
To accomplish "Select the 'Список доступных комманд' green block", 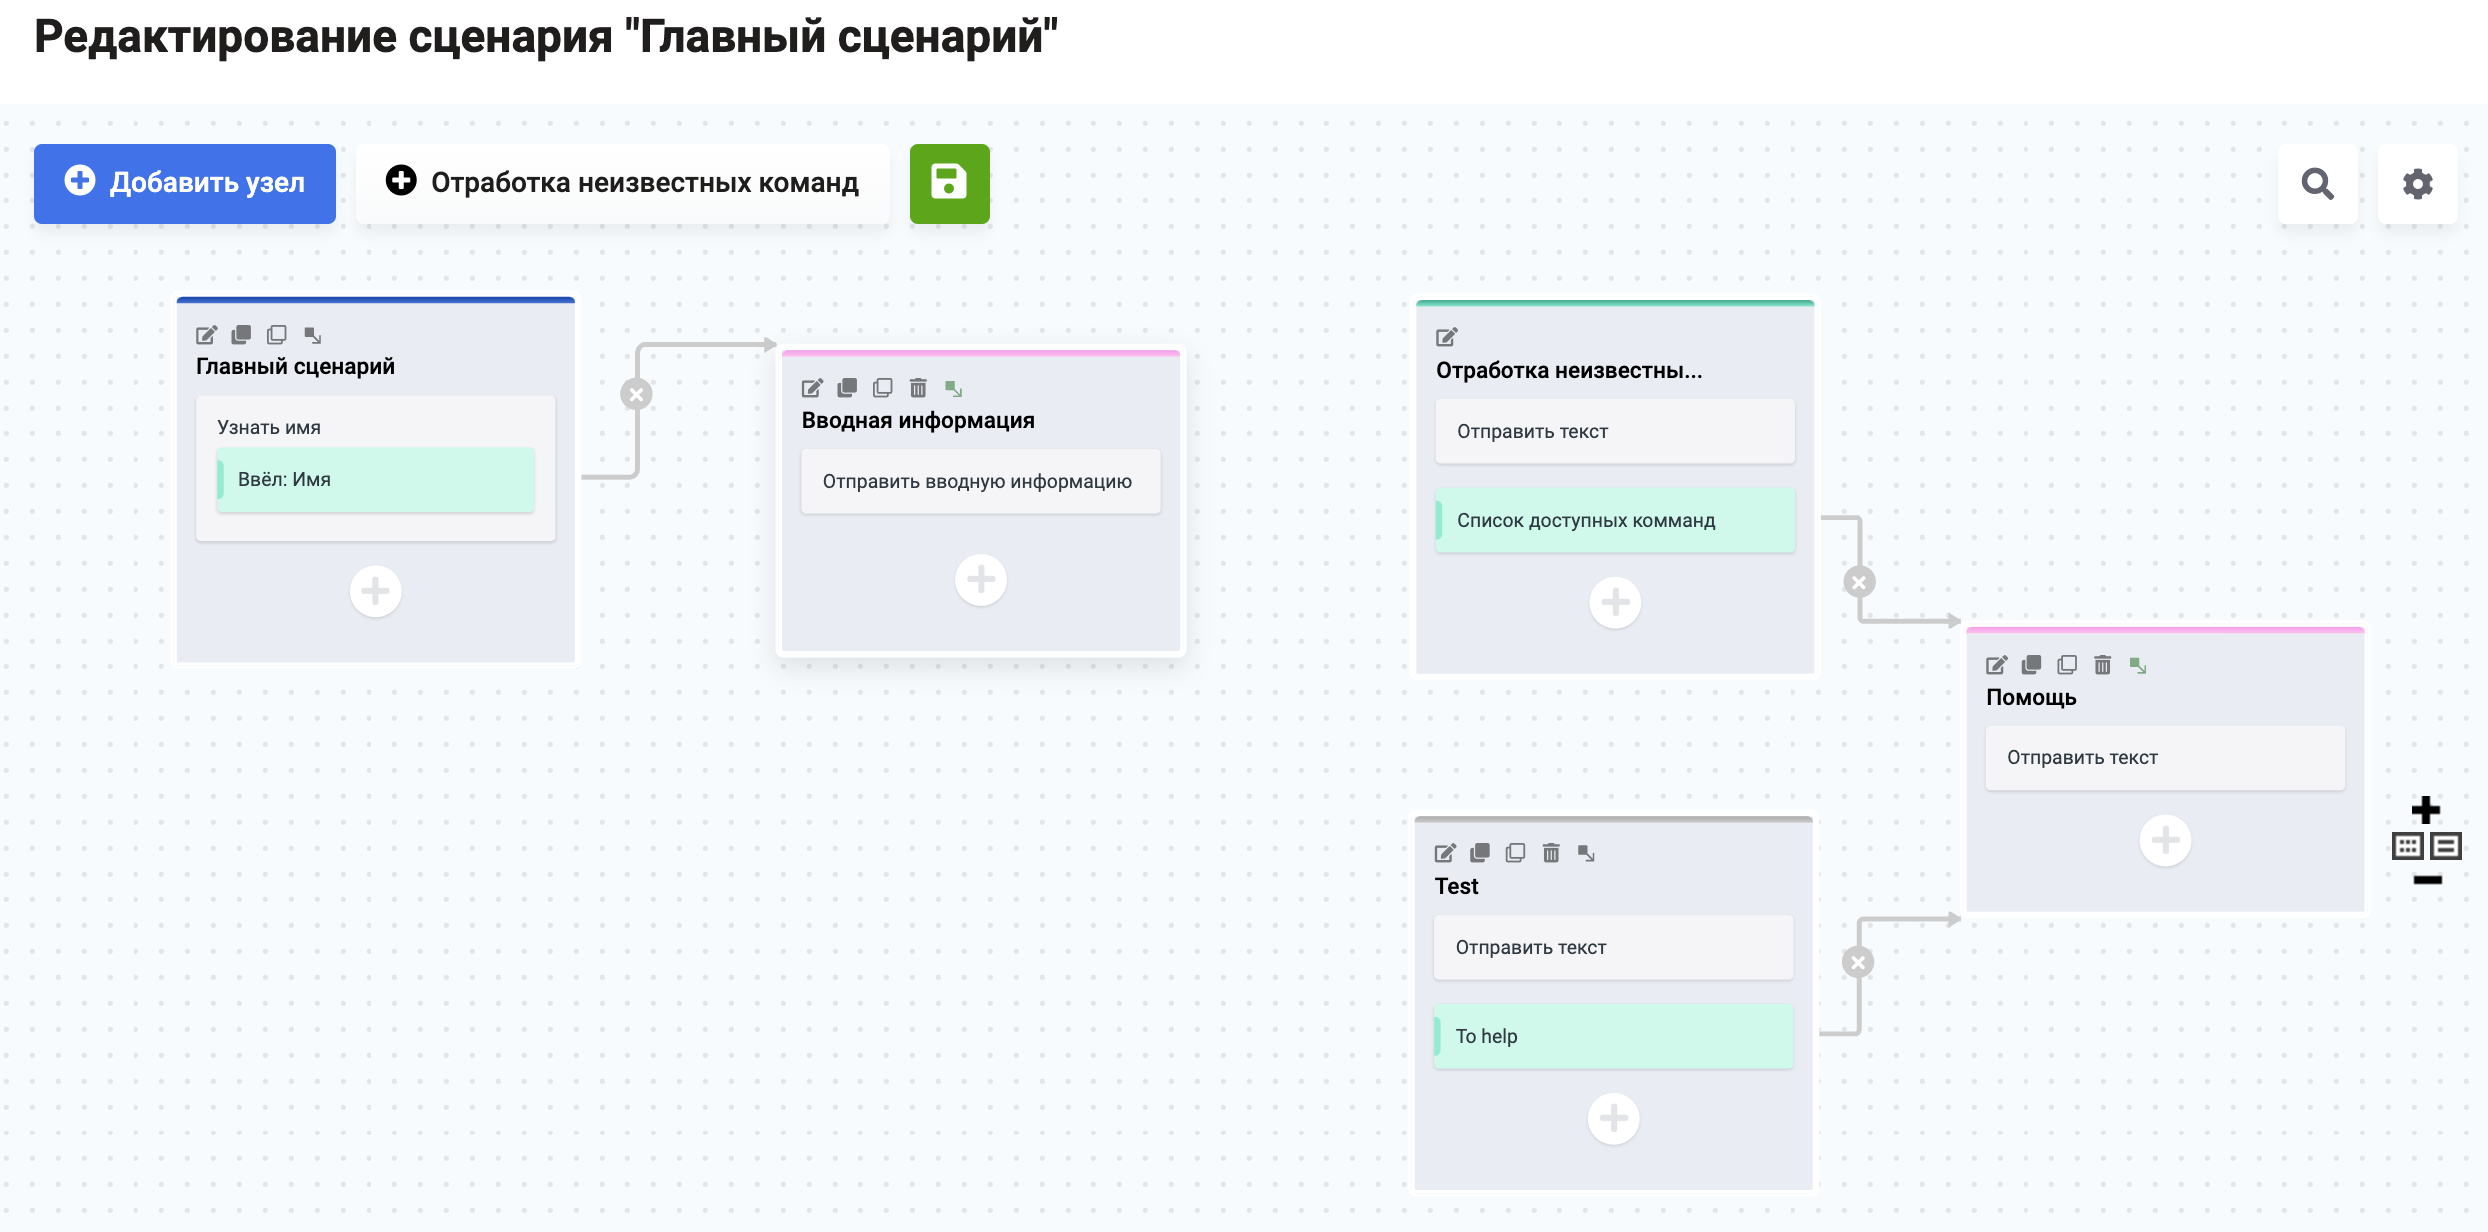I will [1614, 520].
